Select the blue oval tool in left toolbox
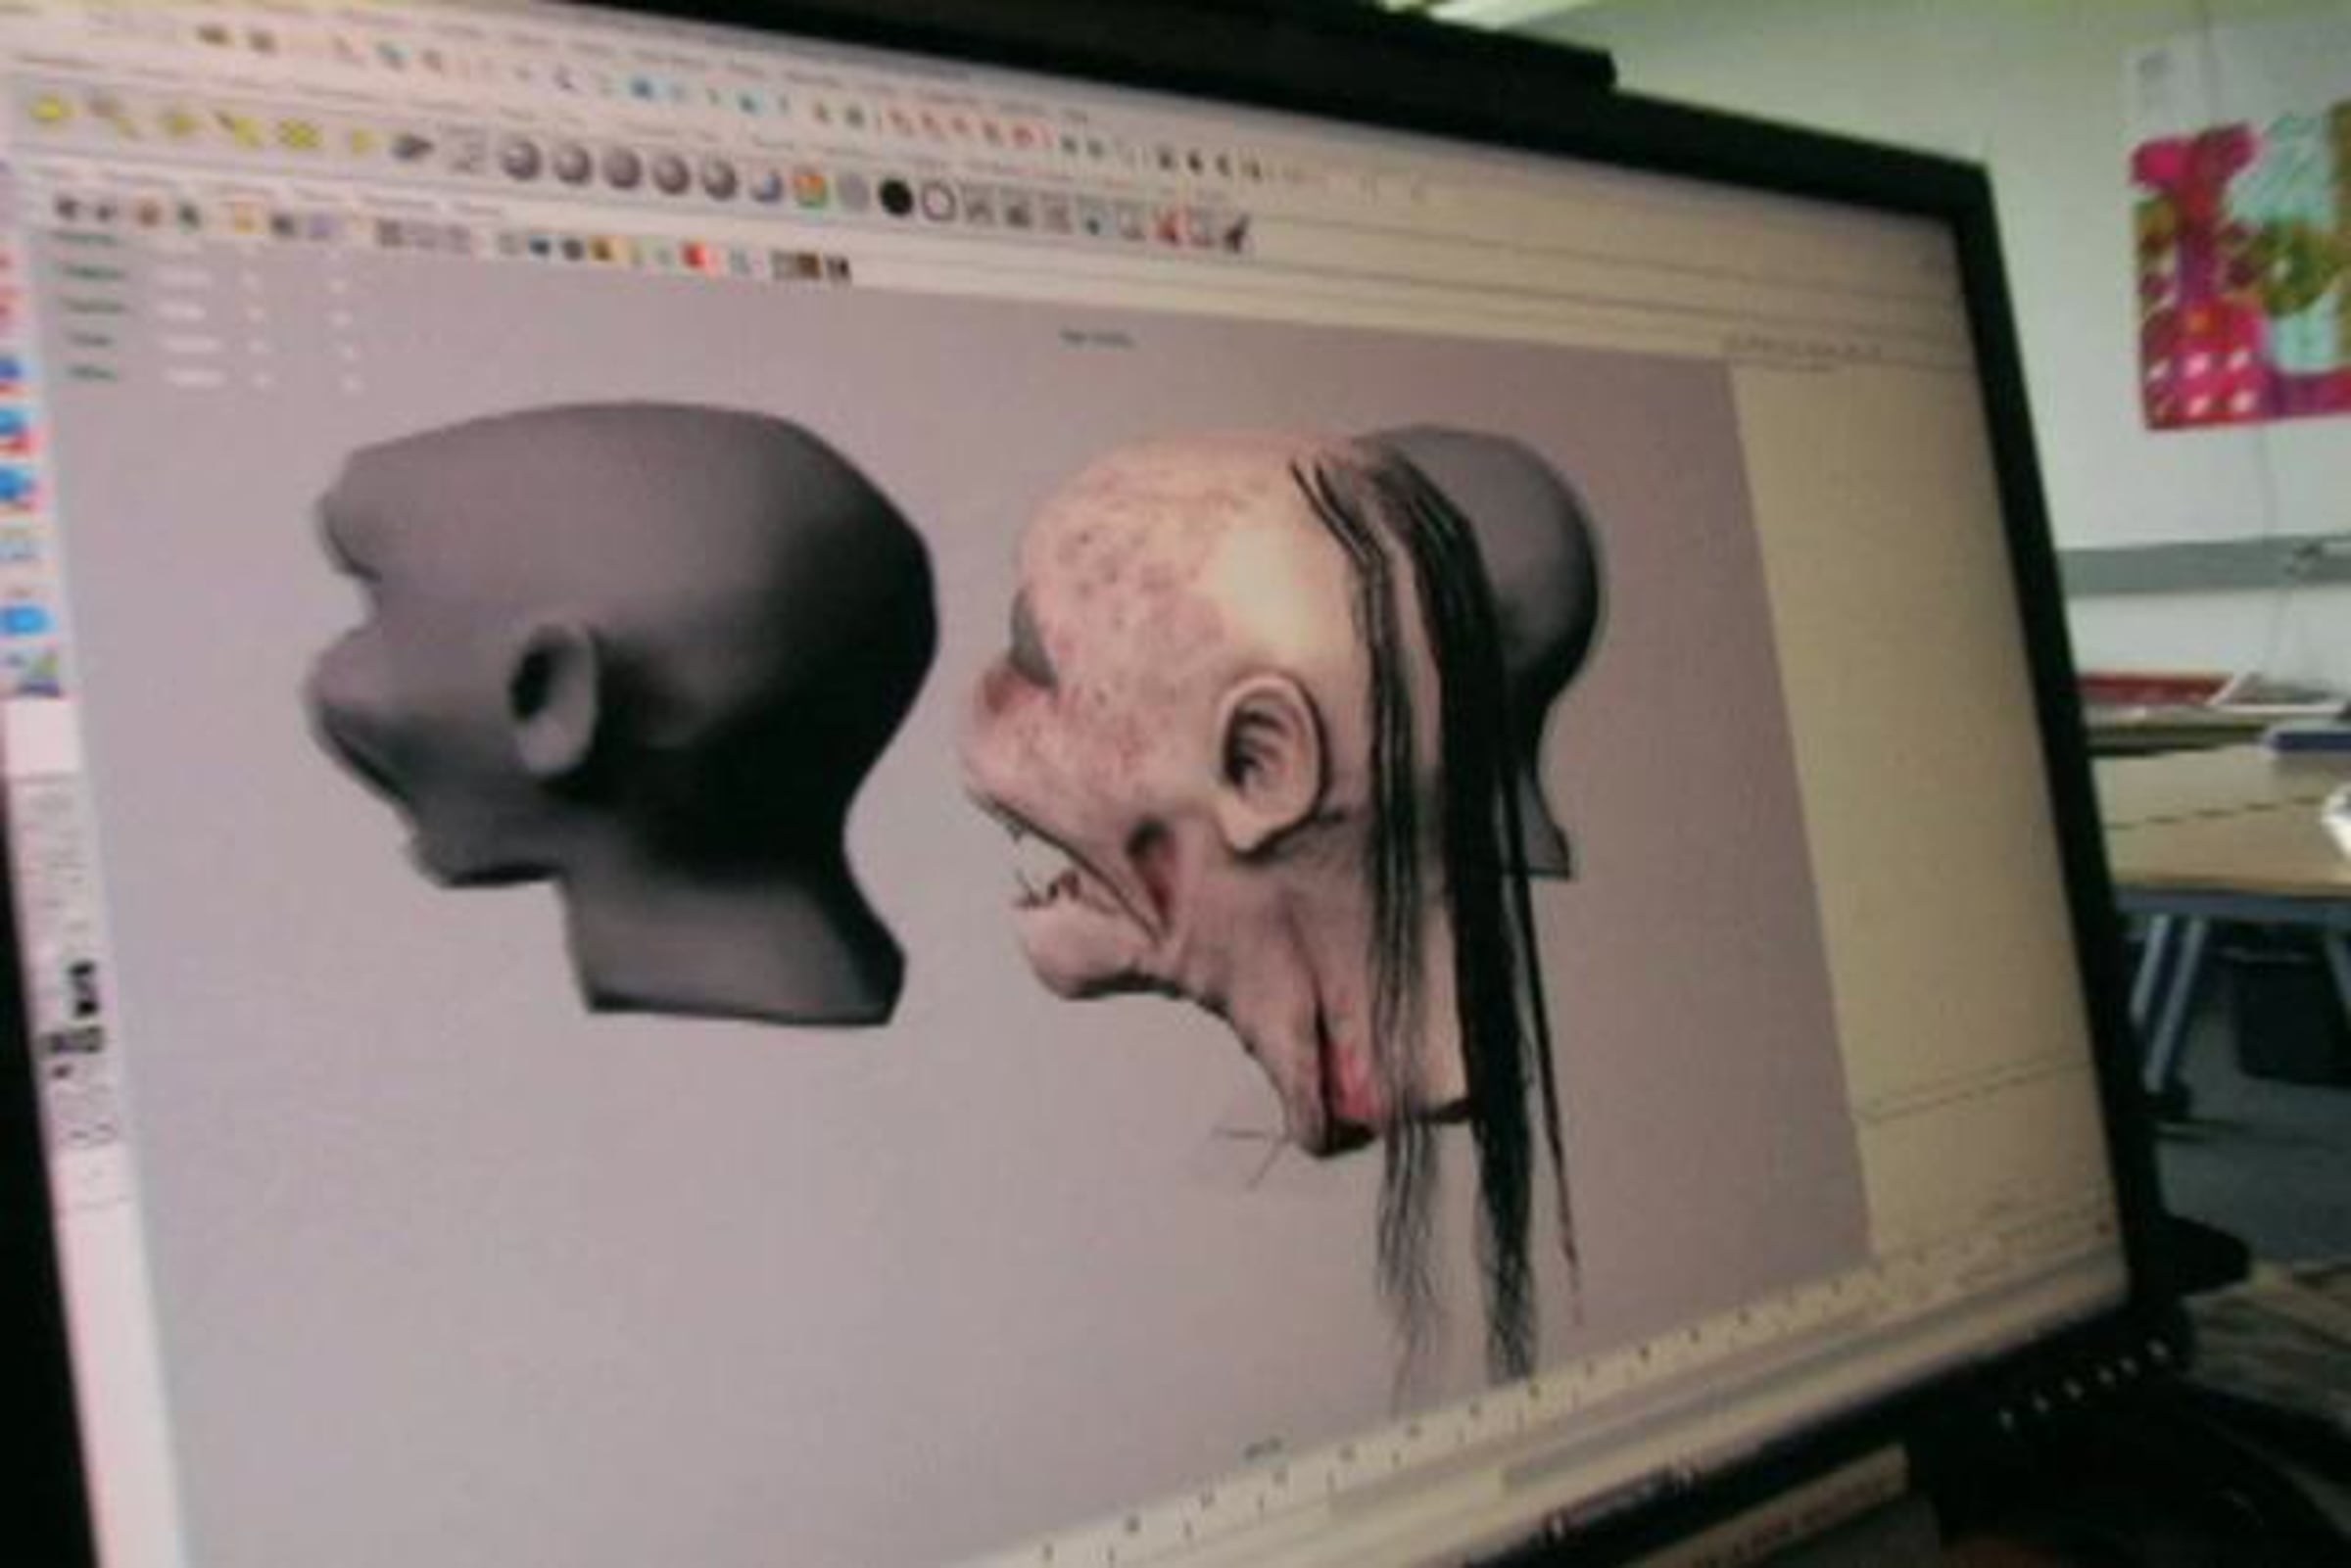This screenshot has height=1568, width=2351. point(25,619)
